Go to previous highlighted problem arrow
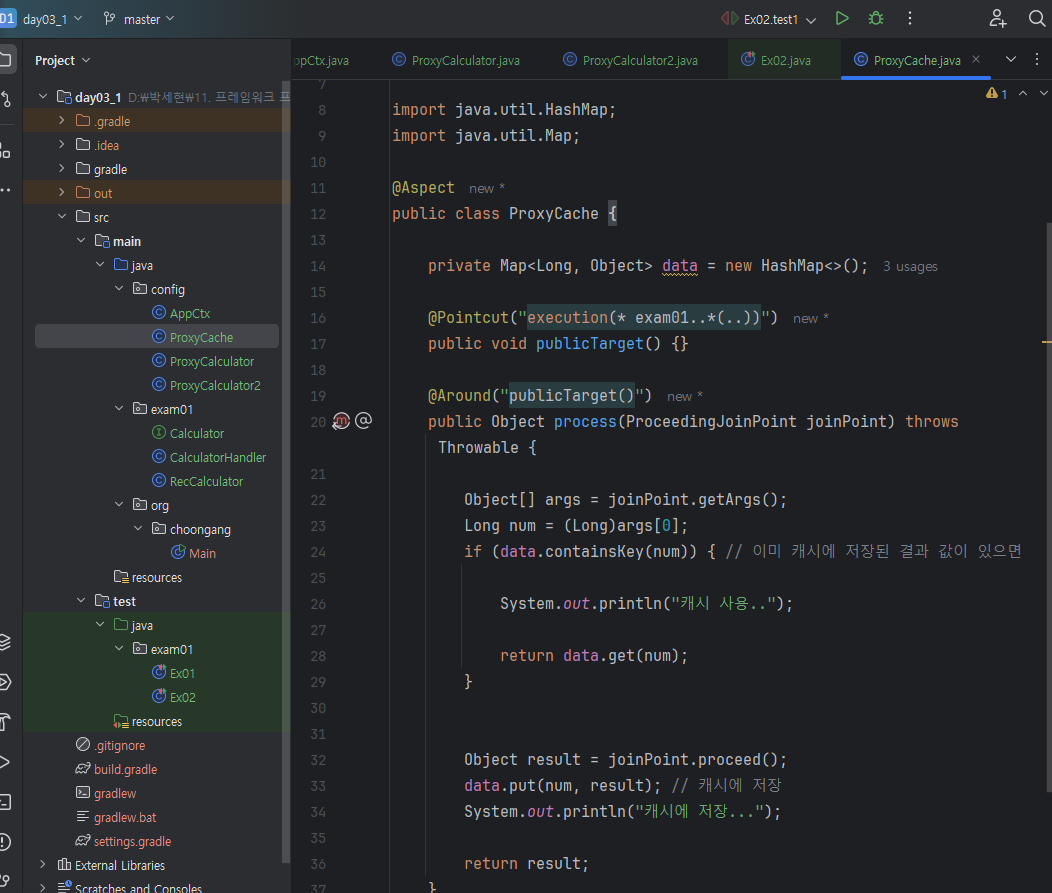Screen dimensions: 1052x893 coord(1023,94)
